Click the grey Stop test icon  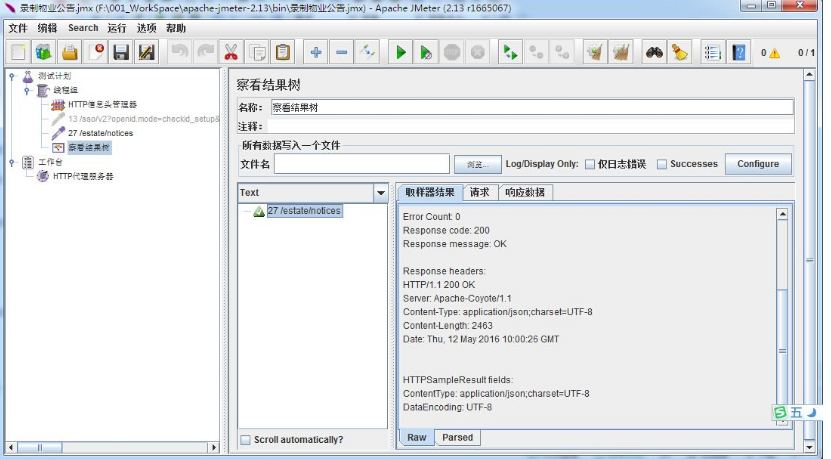click(452, 52)
